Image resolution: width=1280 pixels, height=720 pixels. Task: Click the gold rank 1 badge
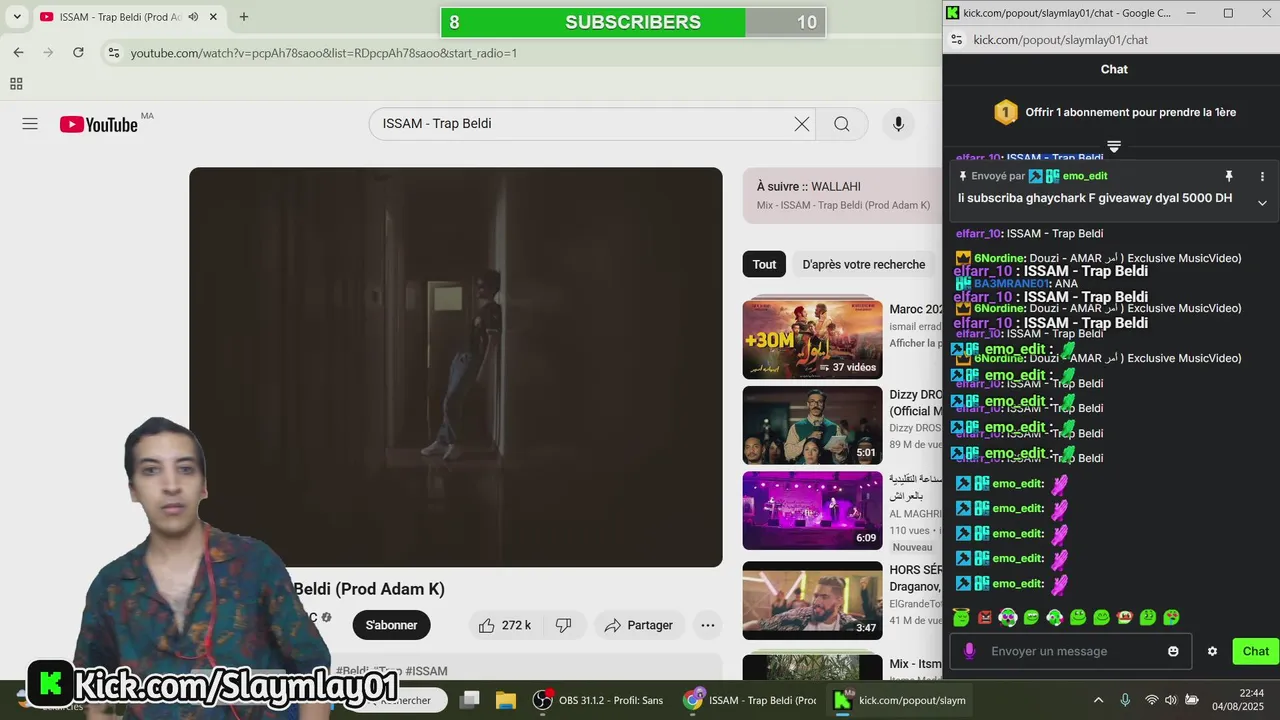[x=1005, y=112]
